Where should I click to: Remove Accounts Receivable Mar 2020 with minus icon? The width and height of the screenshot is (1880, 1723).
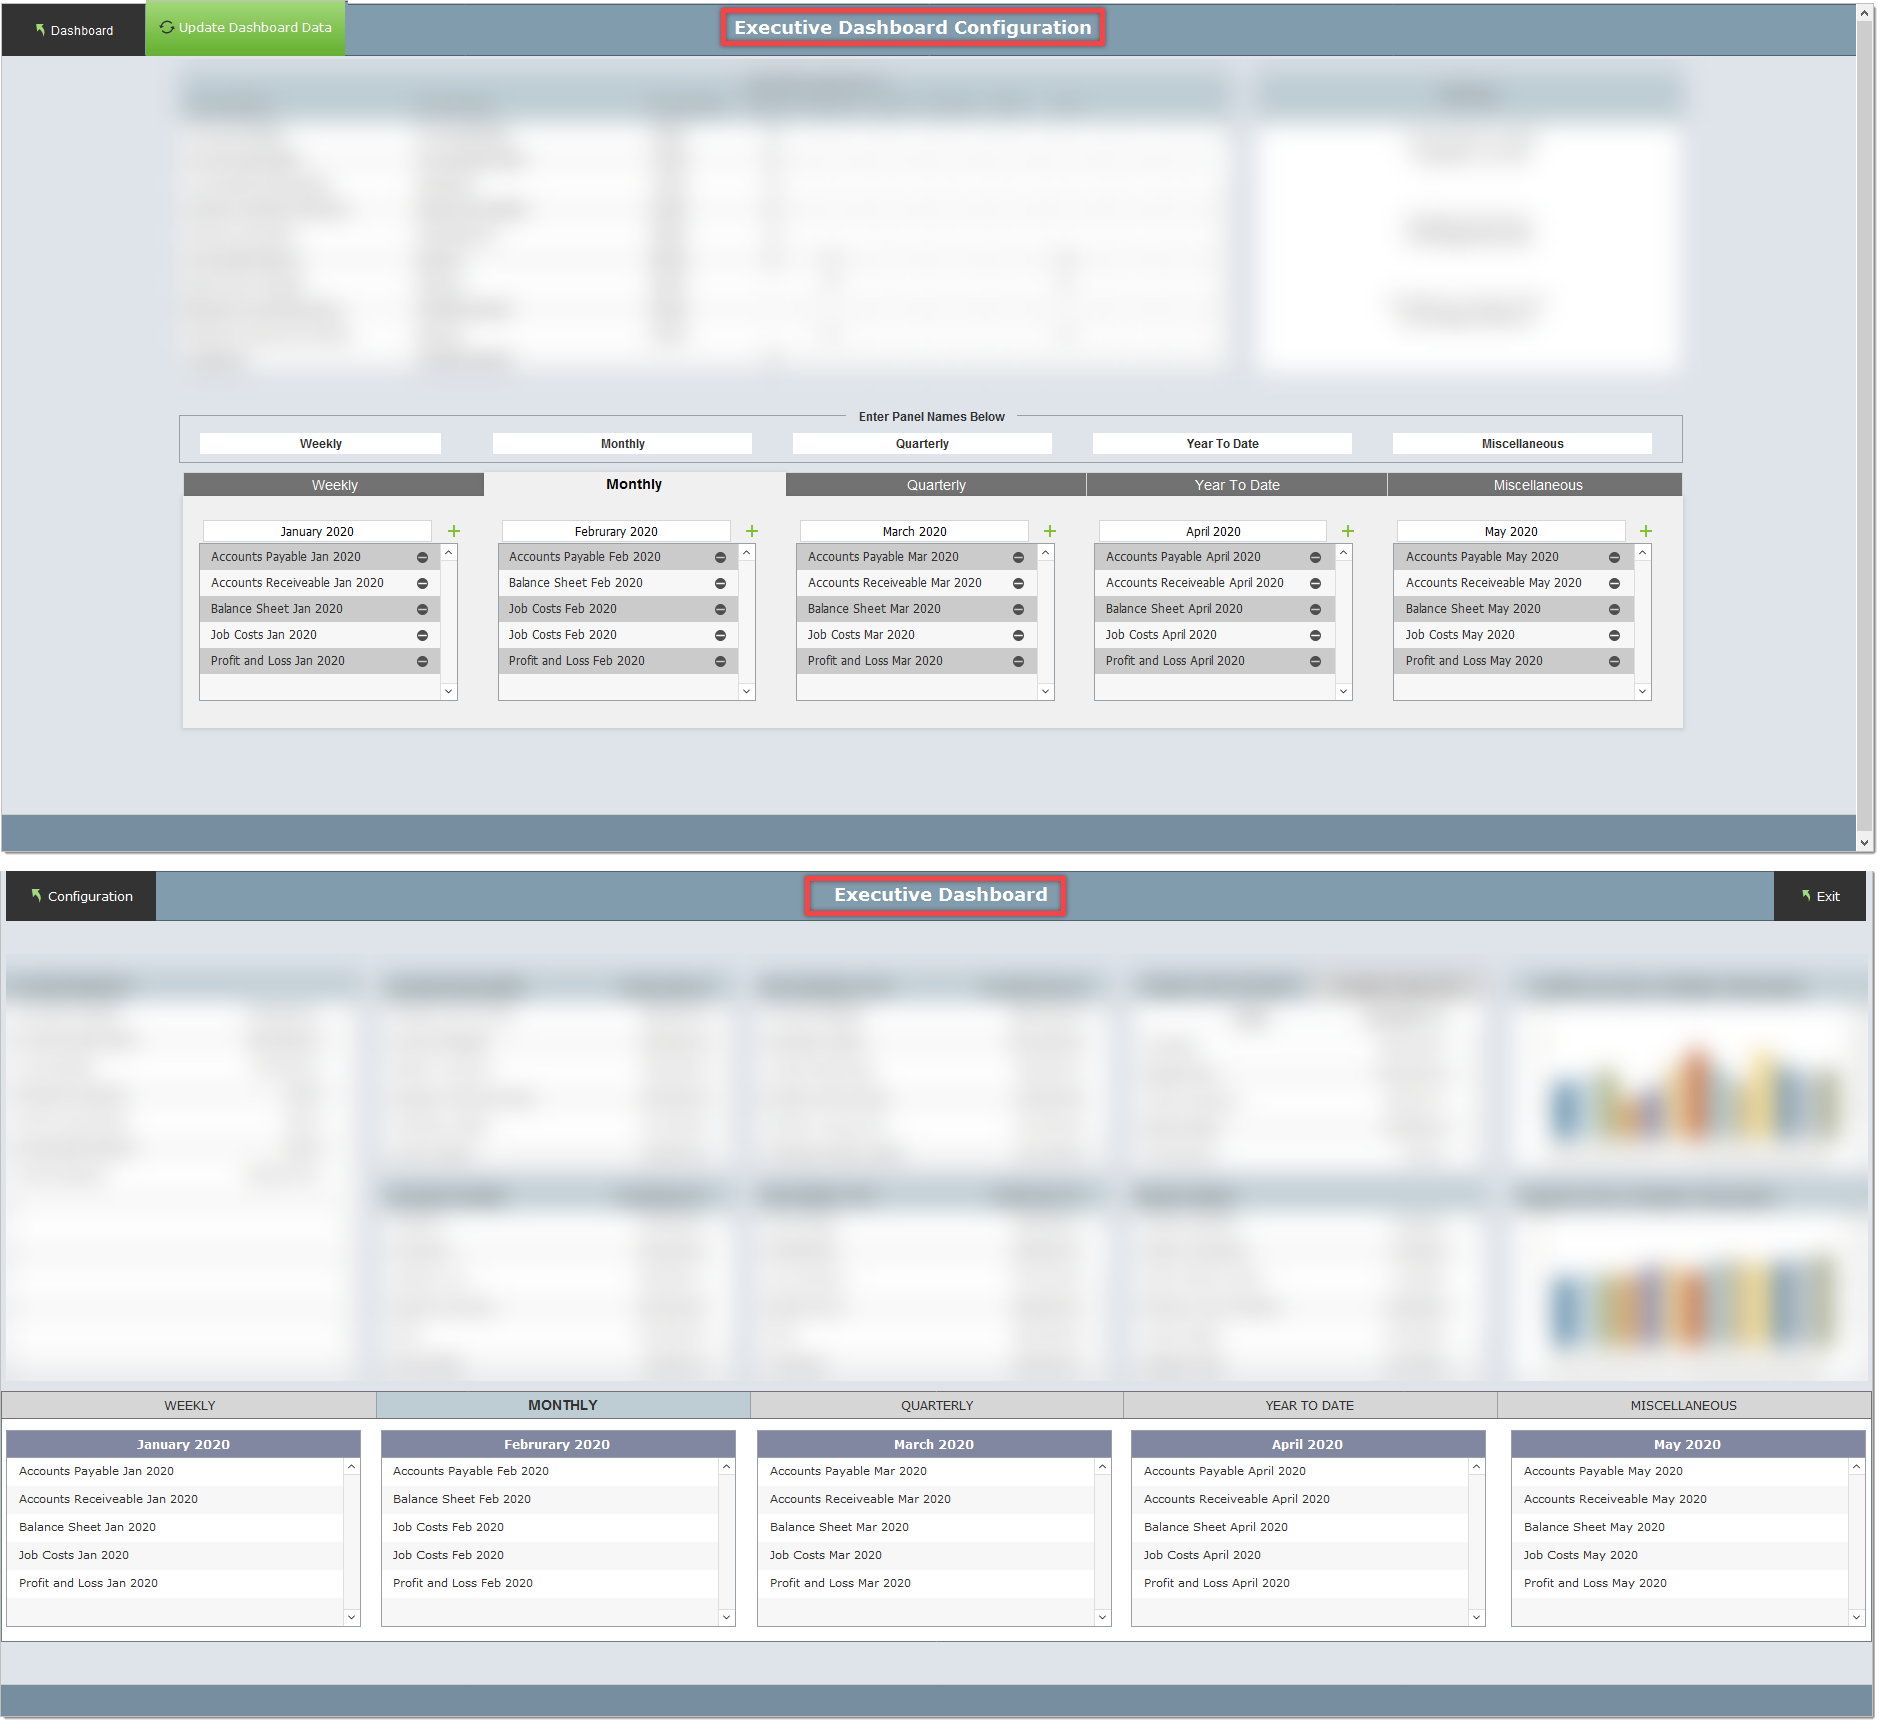[1018, 583]
